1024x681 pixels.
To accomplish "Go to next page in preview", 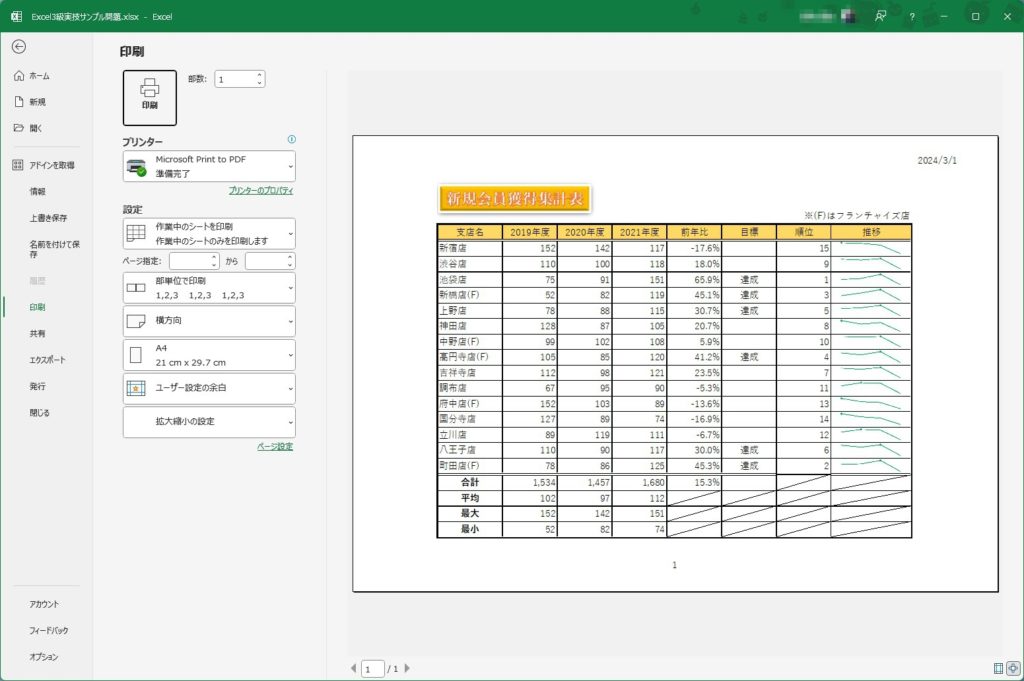I will [407, 668].
